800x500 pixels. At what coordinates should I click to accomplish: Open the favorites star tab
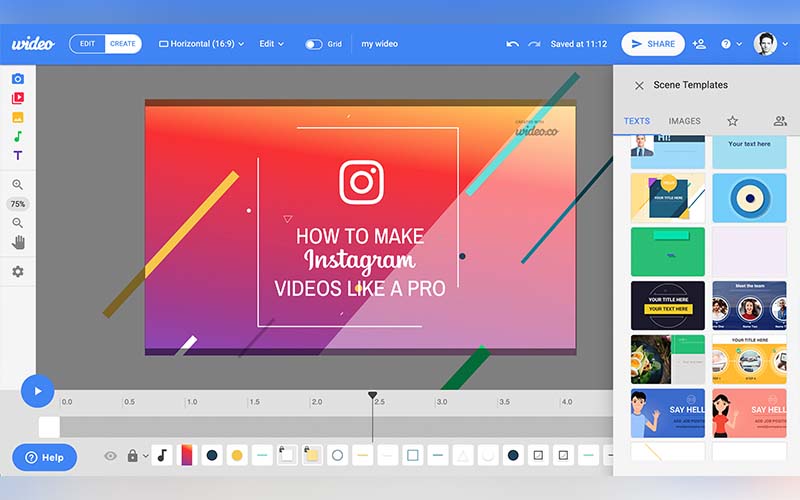[x=733, y=121]
